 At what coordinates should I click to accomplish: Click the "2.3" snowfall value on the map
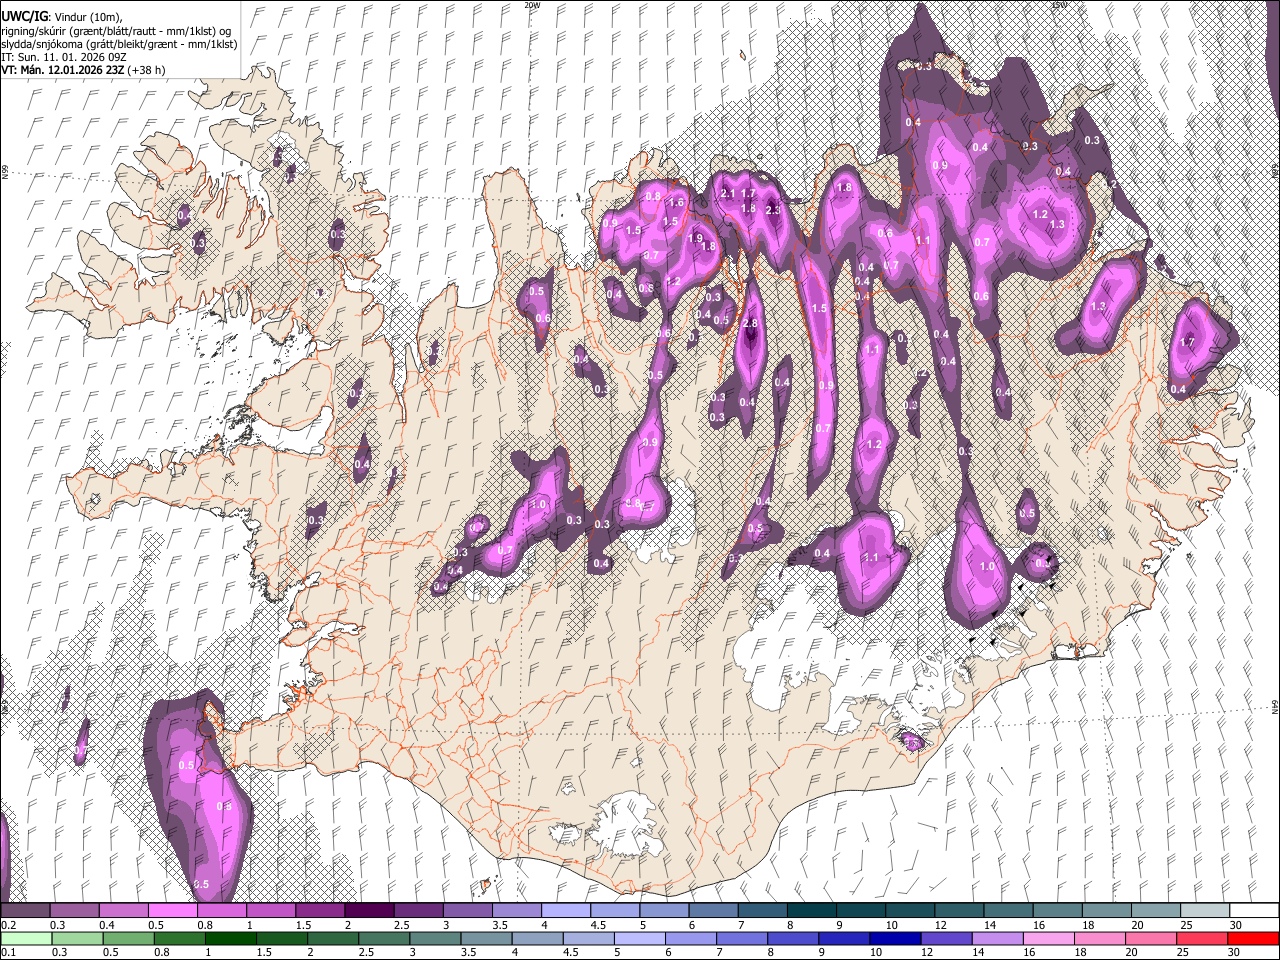(x=772, y=210)
